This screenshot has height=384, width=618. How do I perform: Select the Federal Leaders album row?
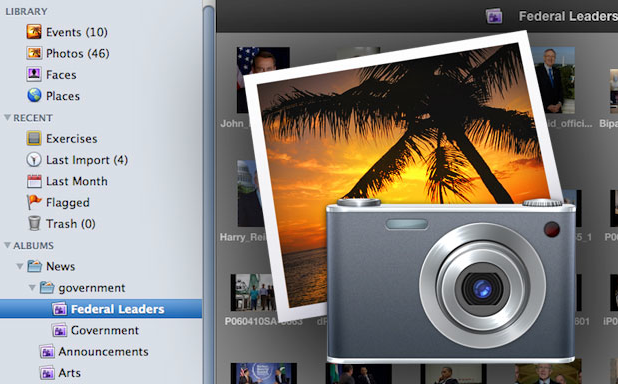pos(101,309)
